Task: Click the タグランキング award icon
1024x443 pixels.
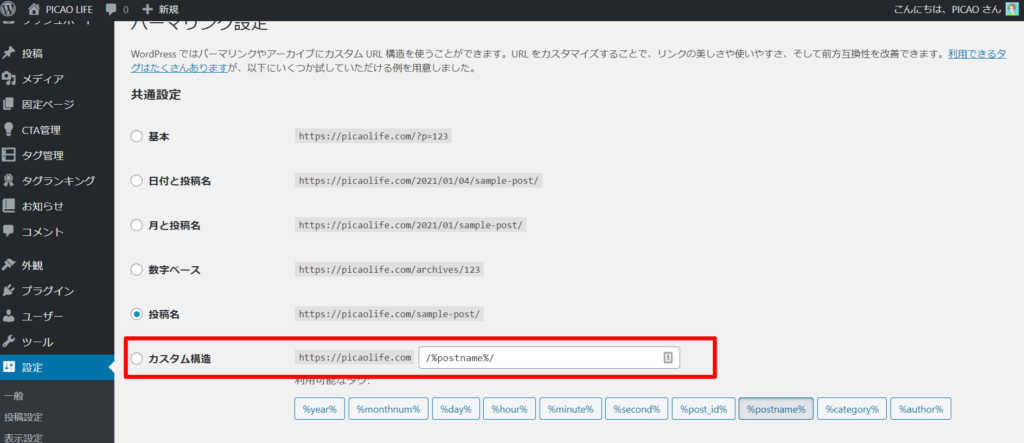Action: (9, 180)
